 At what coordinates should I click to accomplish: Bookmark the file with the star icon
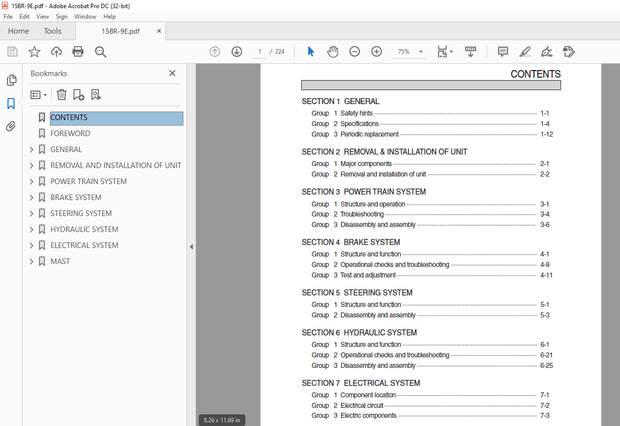[x=34, y=51]
